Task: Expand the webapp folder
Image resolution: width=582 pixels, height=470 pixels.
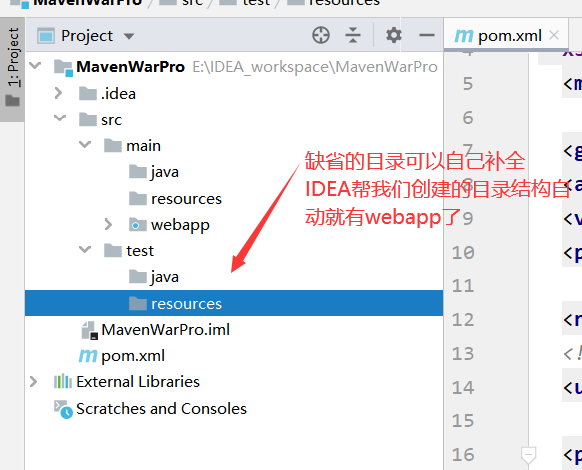Action: pyautogui.click(x=108, y=224)
